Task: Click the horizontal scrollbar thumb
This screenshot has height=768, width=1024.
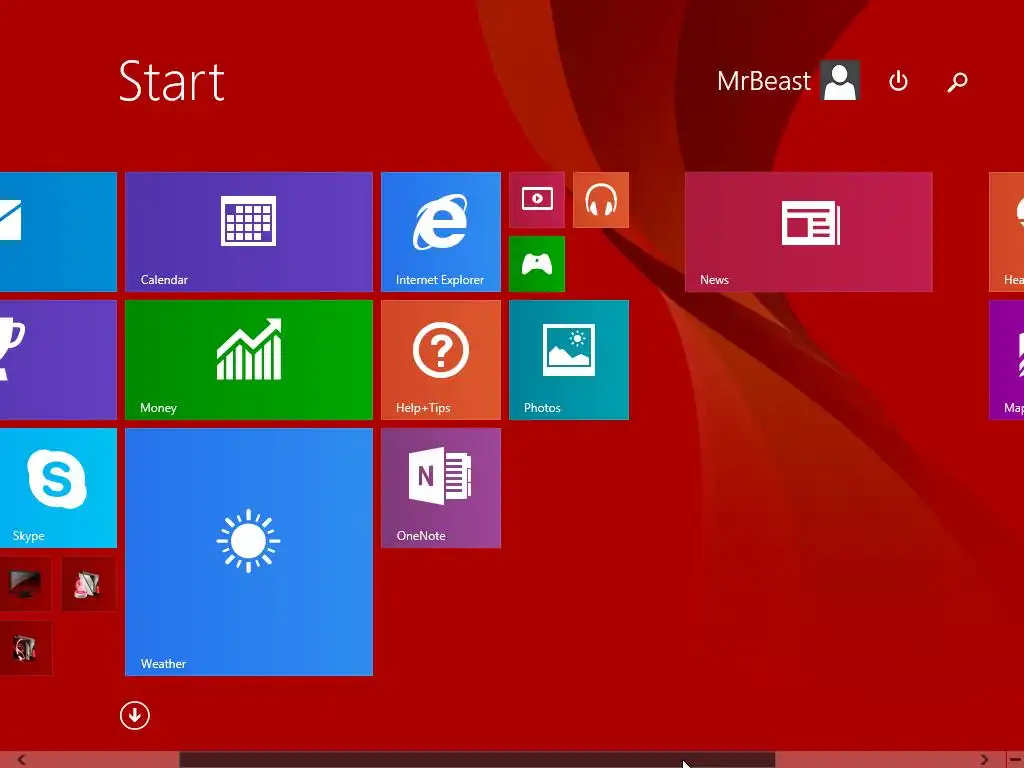Action: (477, 760)
